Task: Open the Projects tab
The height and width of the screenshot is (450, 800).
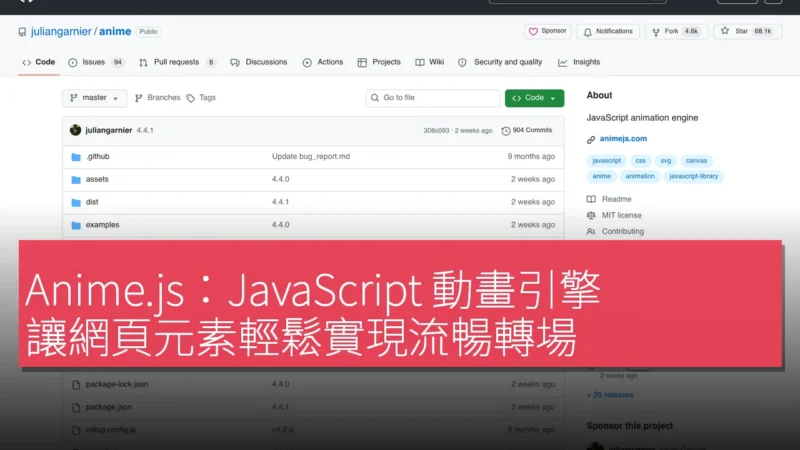Action: tap(379, 62)
